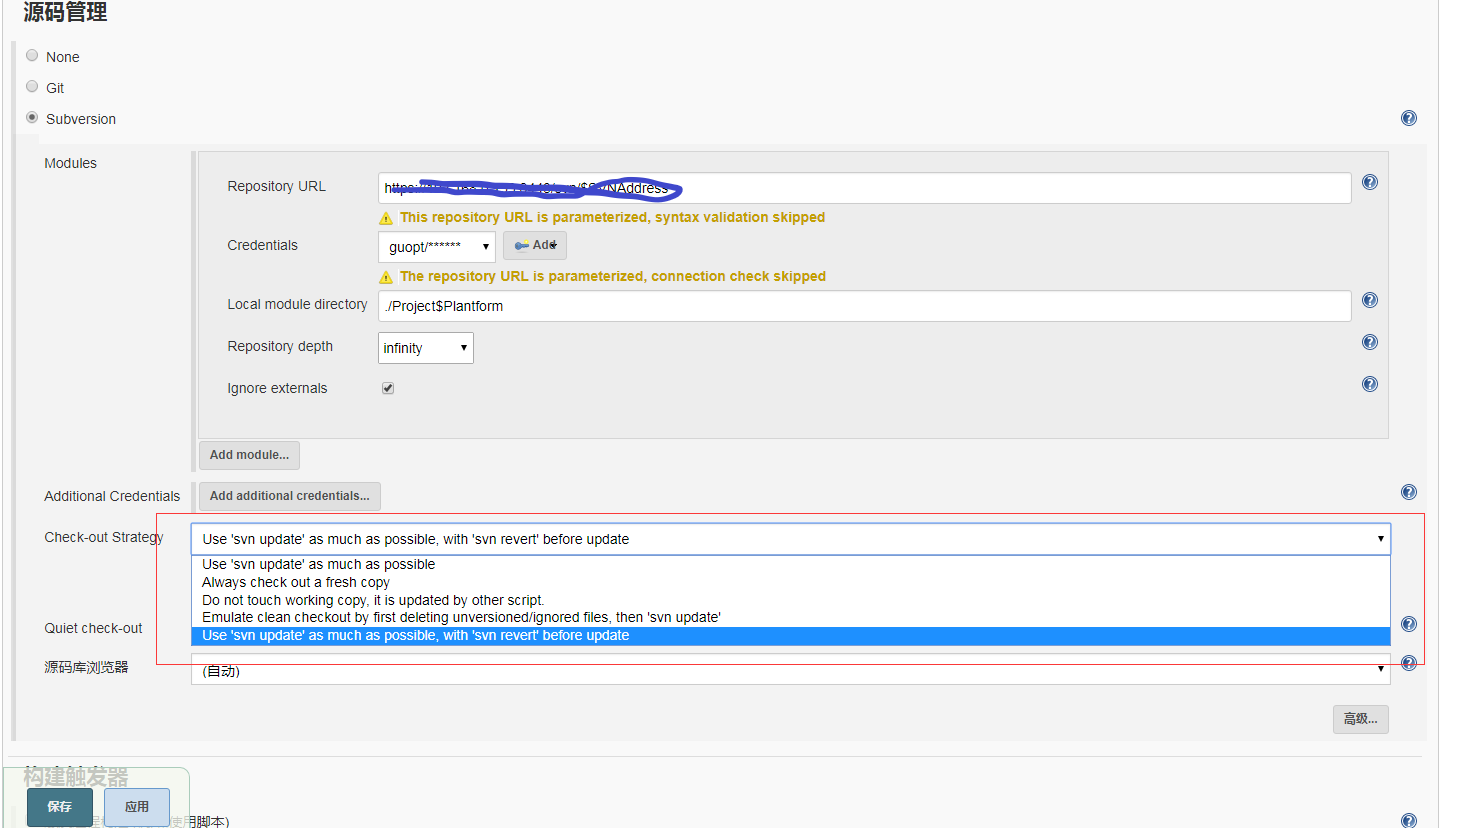The height and width of the screenshot is (828, 1472).
Task: Open the Repository depth infinity dropdown
Action: (426, 348)
